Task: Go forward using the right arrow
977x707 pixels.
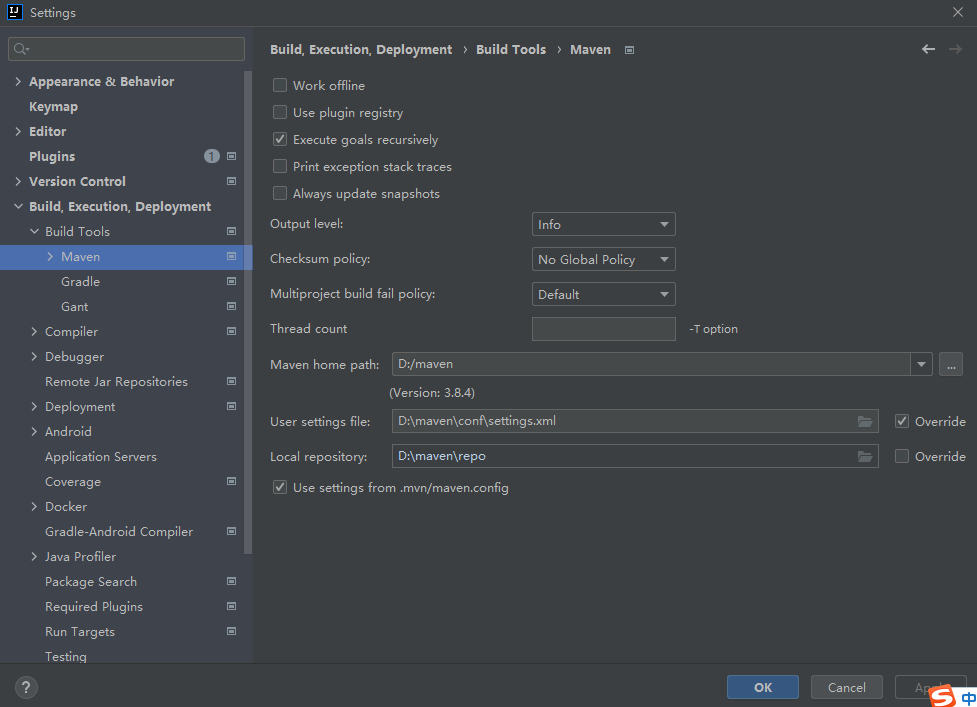Action: (955, 49)
